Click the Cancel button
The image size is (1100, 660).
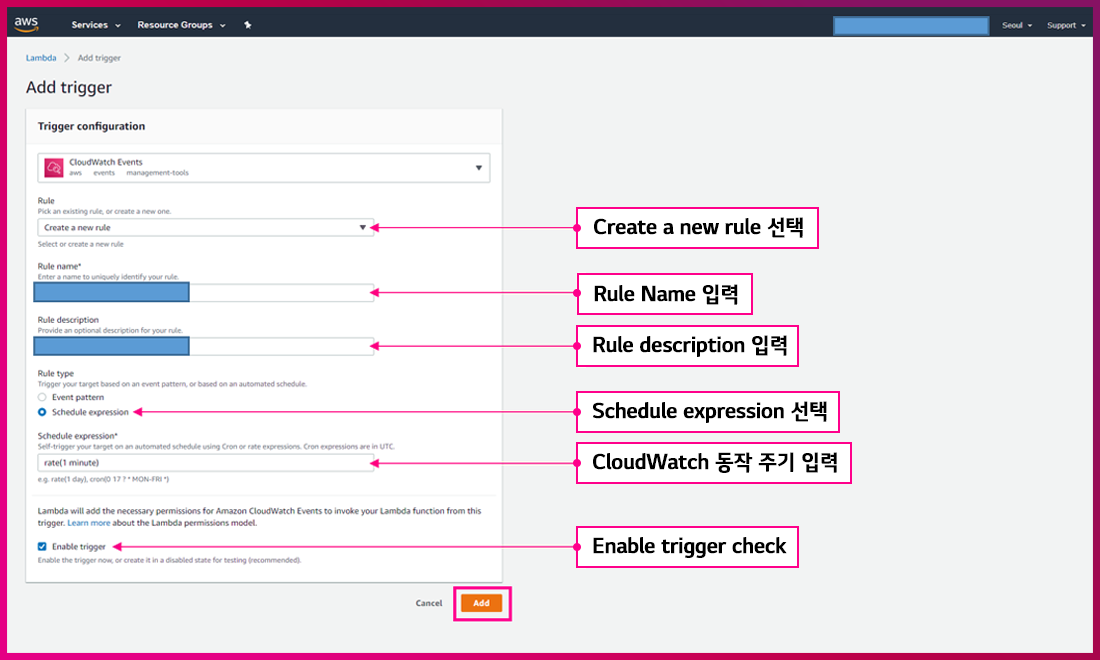pos(429,603)
